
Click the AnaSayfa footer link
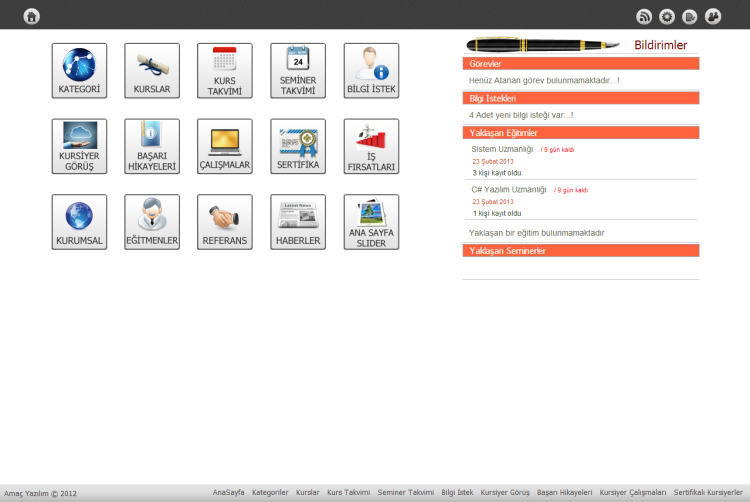228,493
